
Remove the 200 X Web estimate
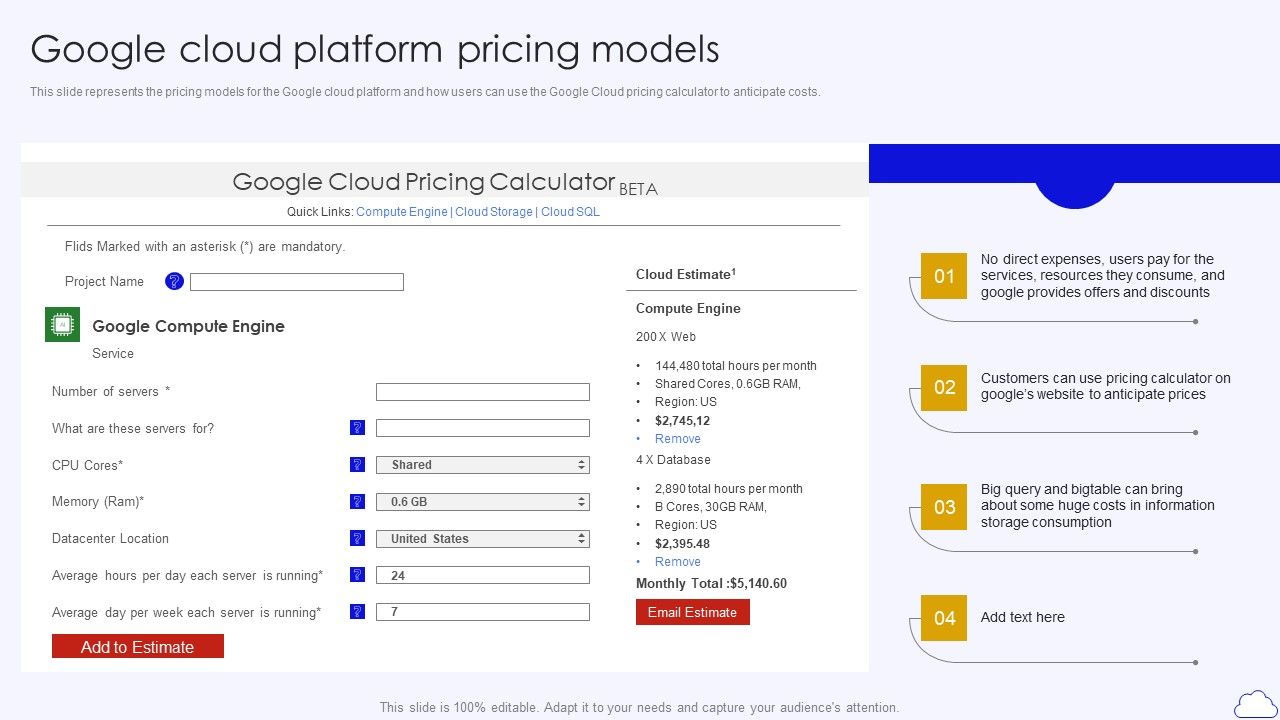[678, 439]
